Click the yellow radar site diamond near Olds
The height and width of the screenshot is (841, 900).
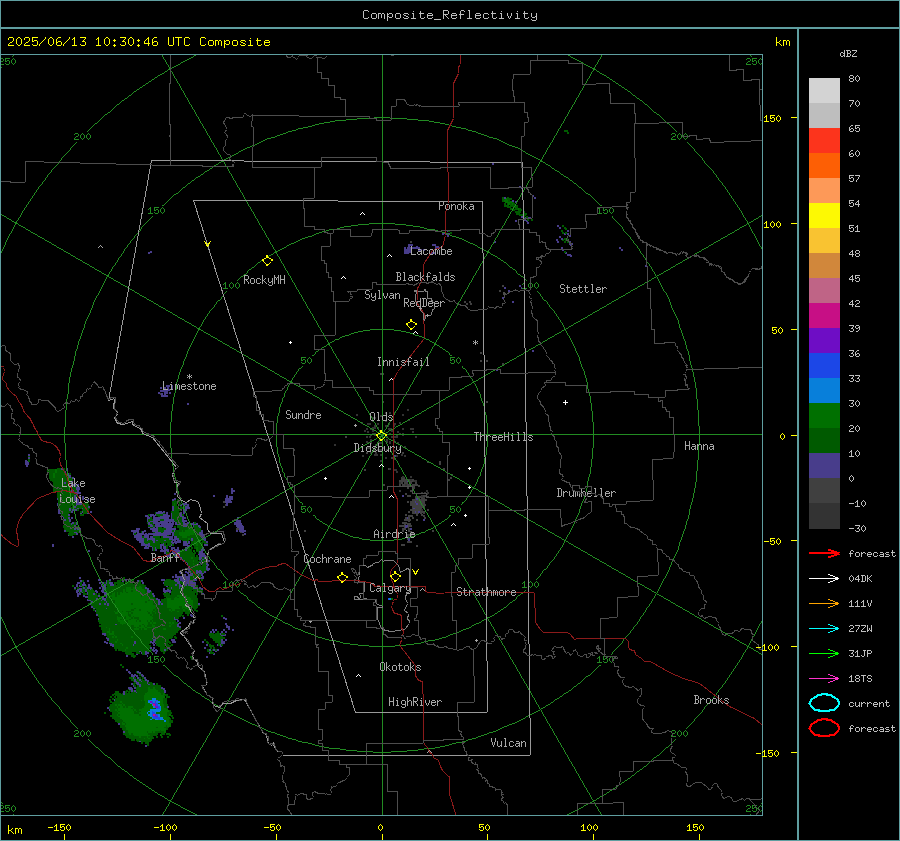pyautogui.click(x=381, y=436)
